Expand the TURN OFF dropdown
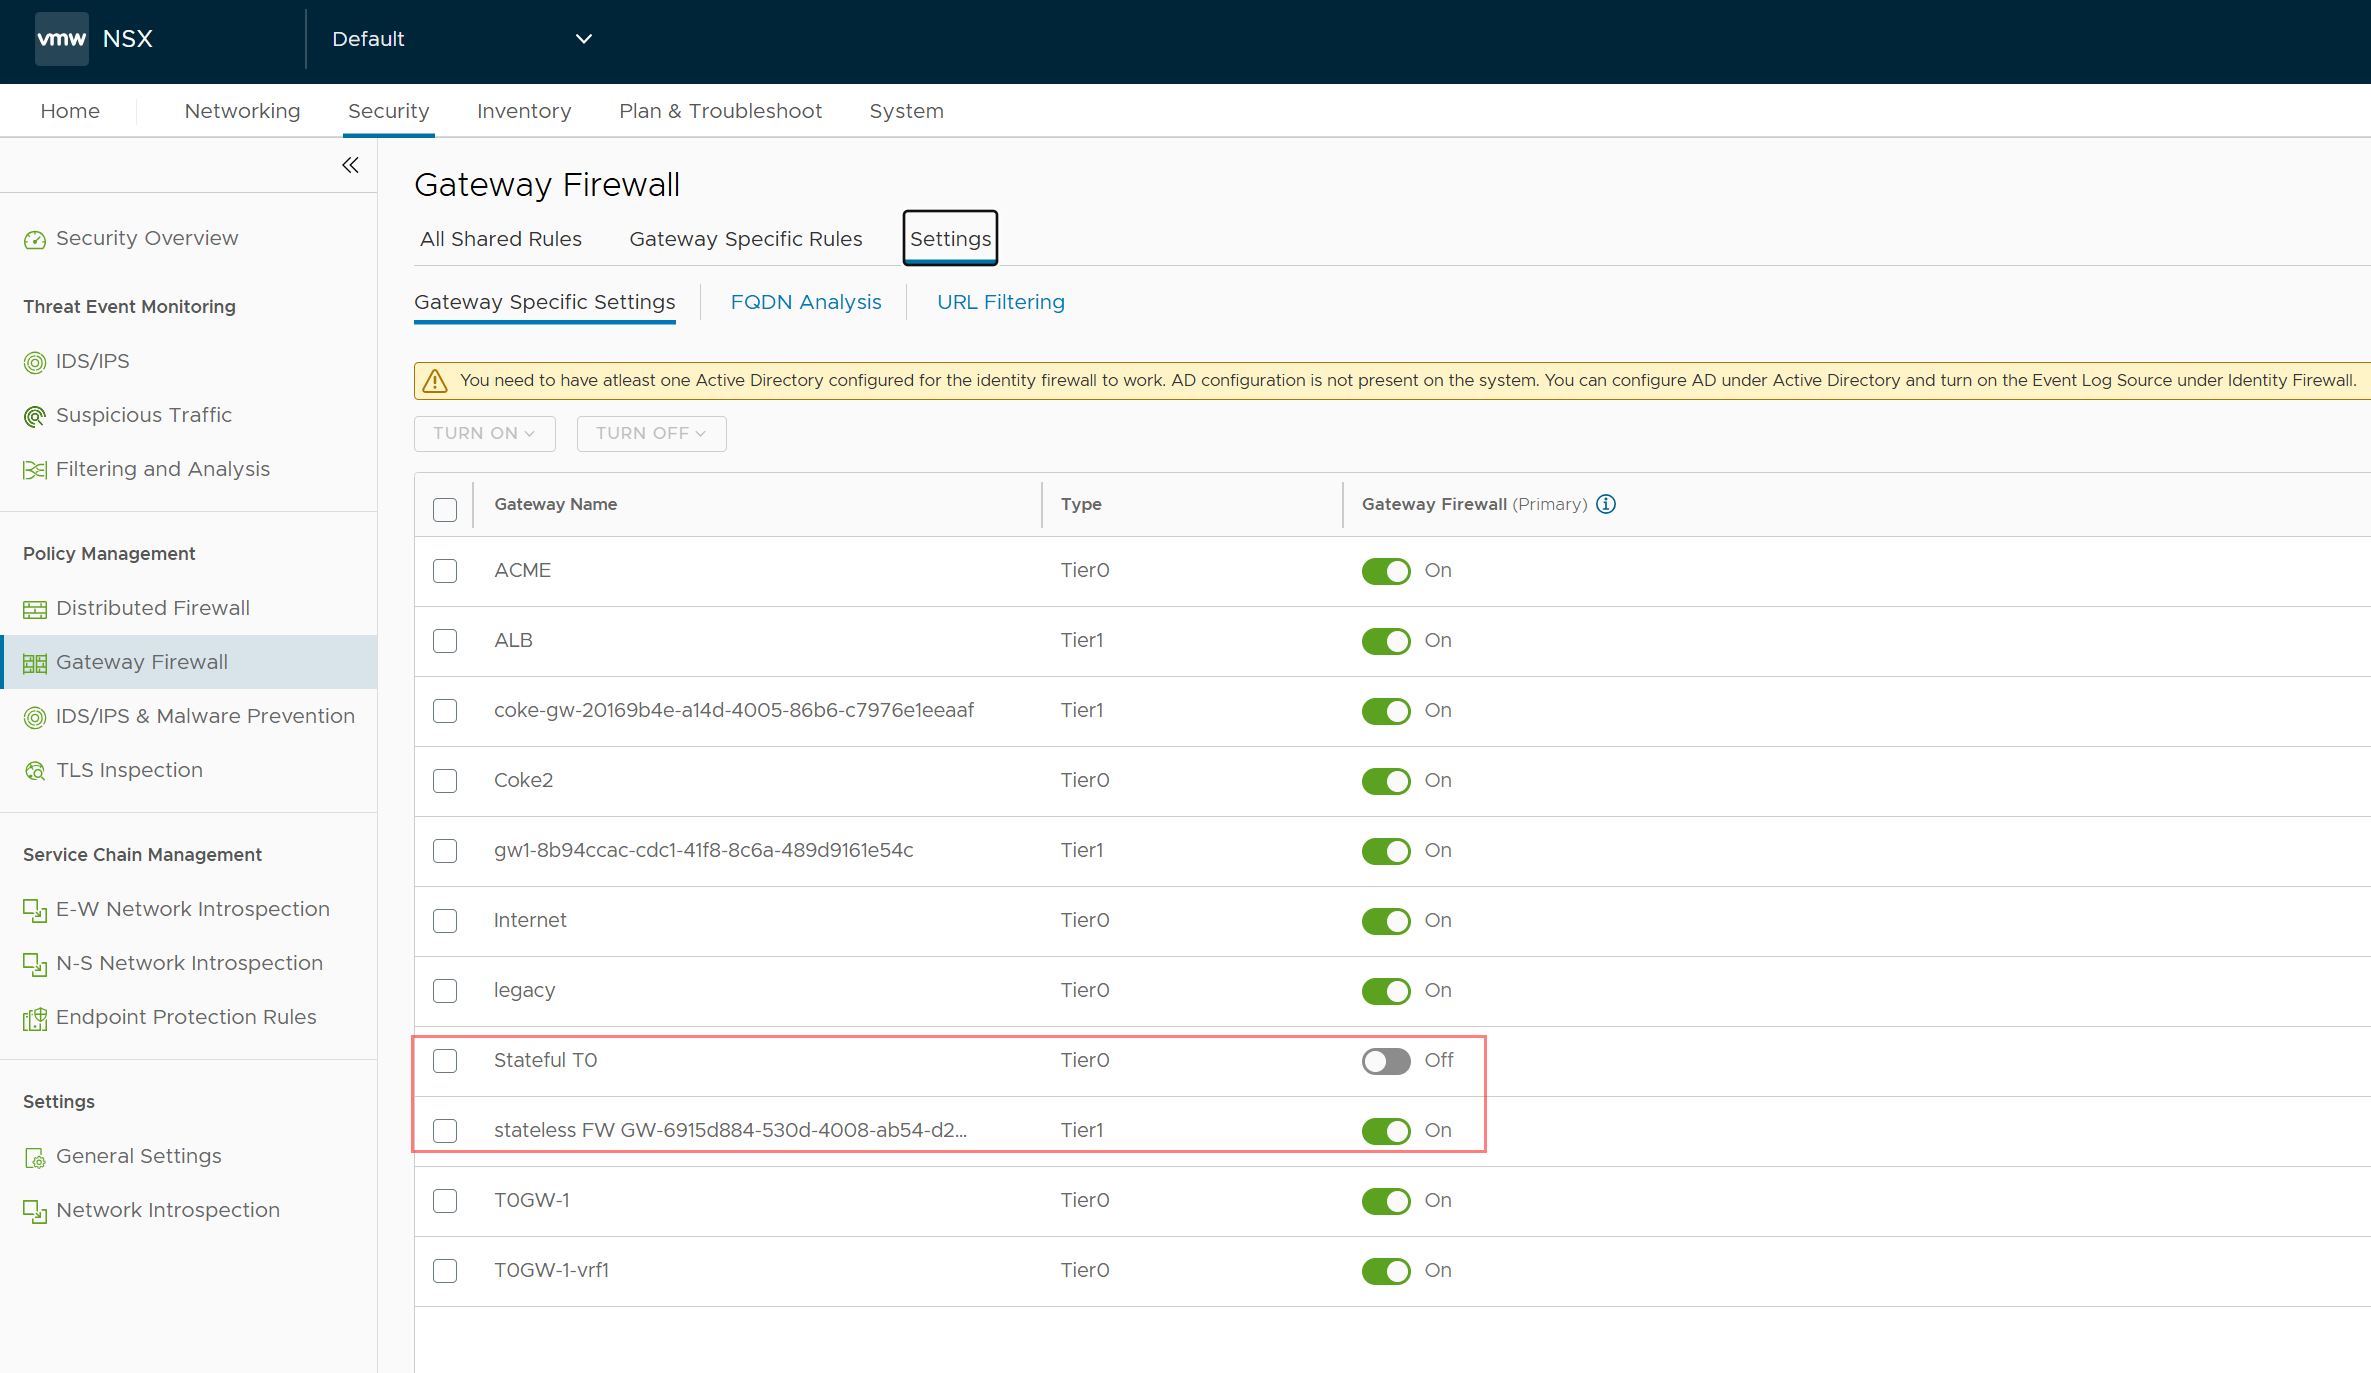 (x=651, y=433)
